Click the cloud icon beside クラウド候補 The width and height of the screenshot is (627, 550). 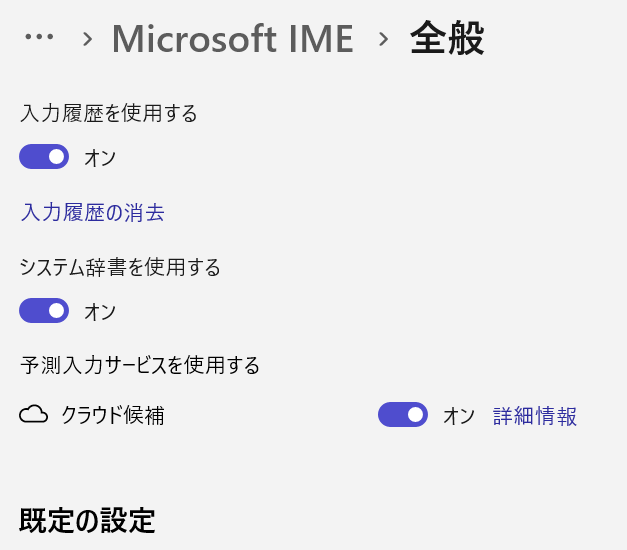point(34,415)
